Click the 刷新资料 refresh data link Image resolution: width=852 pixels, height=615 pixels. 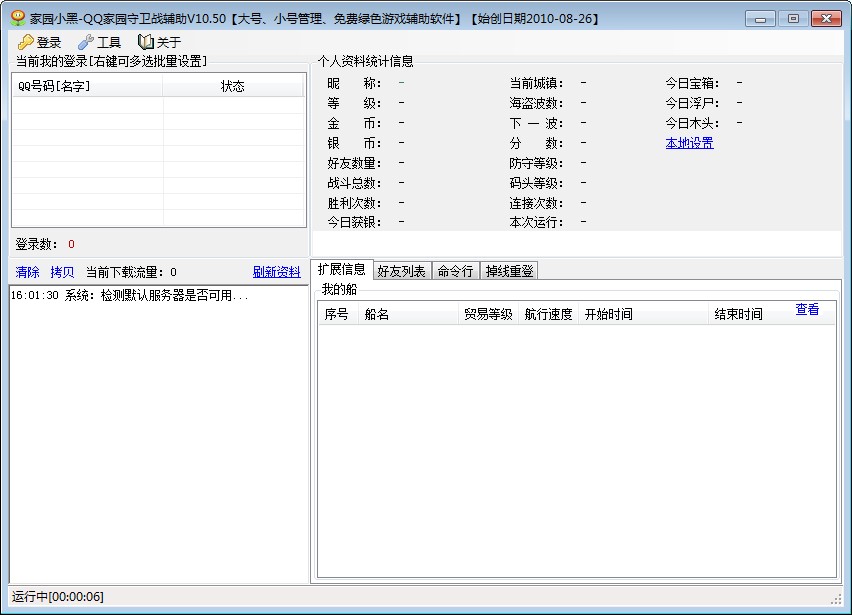(x=277, y=271)
